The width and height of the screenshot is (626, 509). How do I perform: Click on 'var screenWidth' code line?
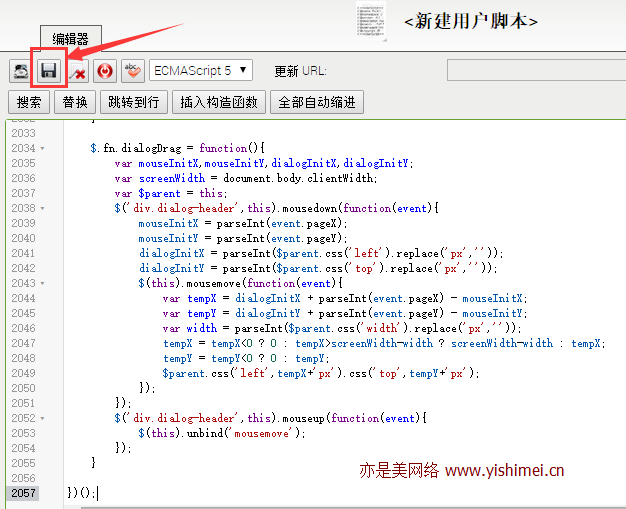(x=246, y=178)
